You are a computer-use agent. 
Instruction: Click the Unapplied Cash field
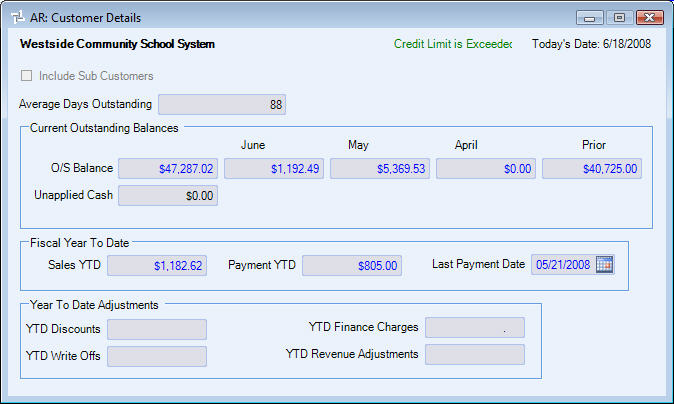point(168,196)
